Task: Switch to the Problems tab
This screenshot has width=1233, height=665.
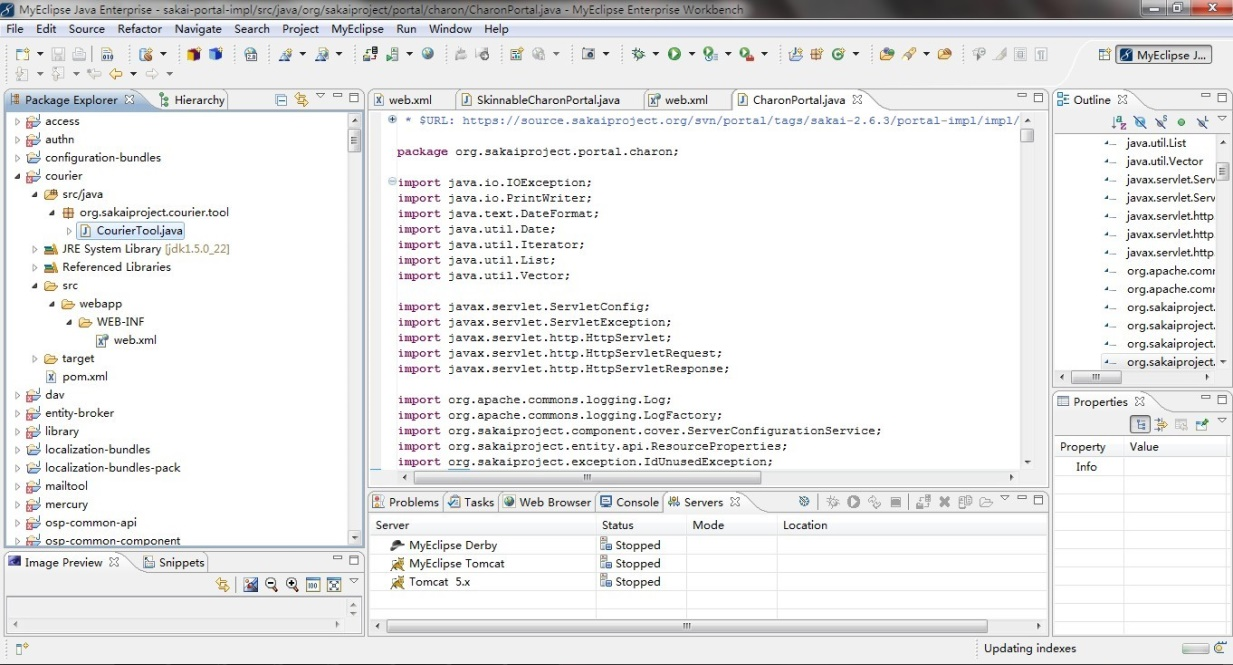Action: [405, 502]
